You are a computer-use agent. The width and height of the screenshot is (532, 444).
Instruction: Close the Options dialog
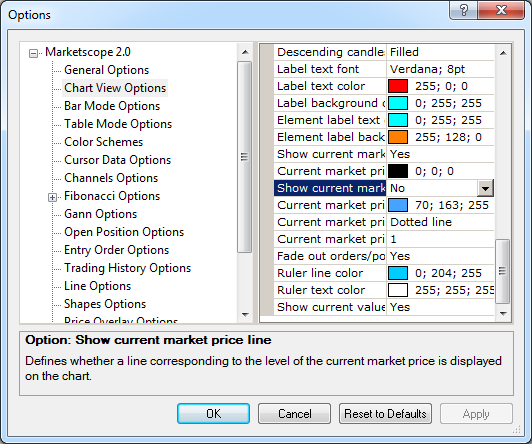[x=501, y=10]
